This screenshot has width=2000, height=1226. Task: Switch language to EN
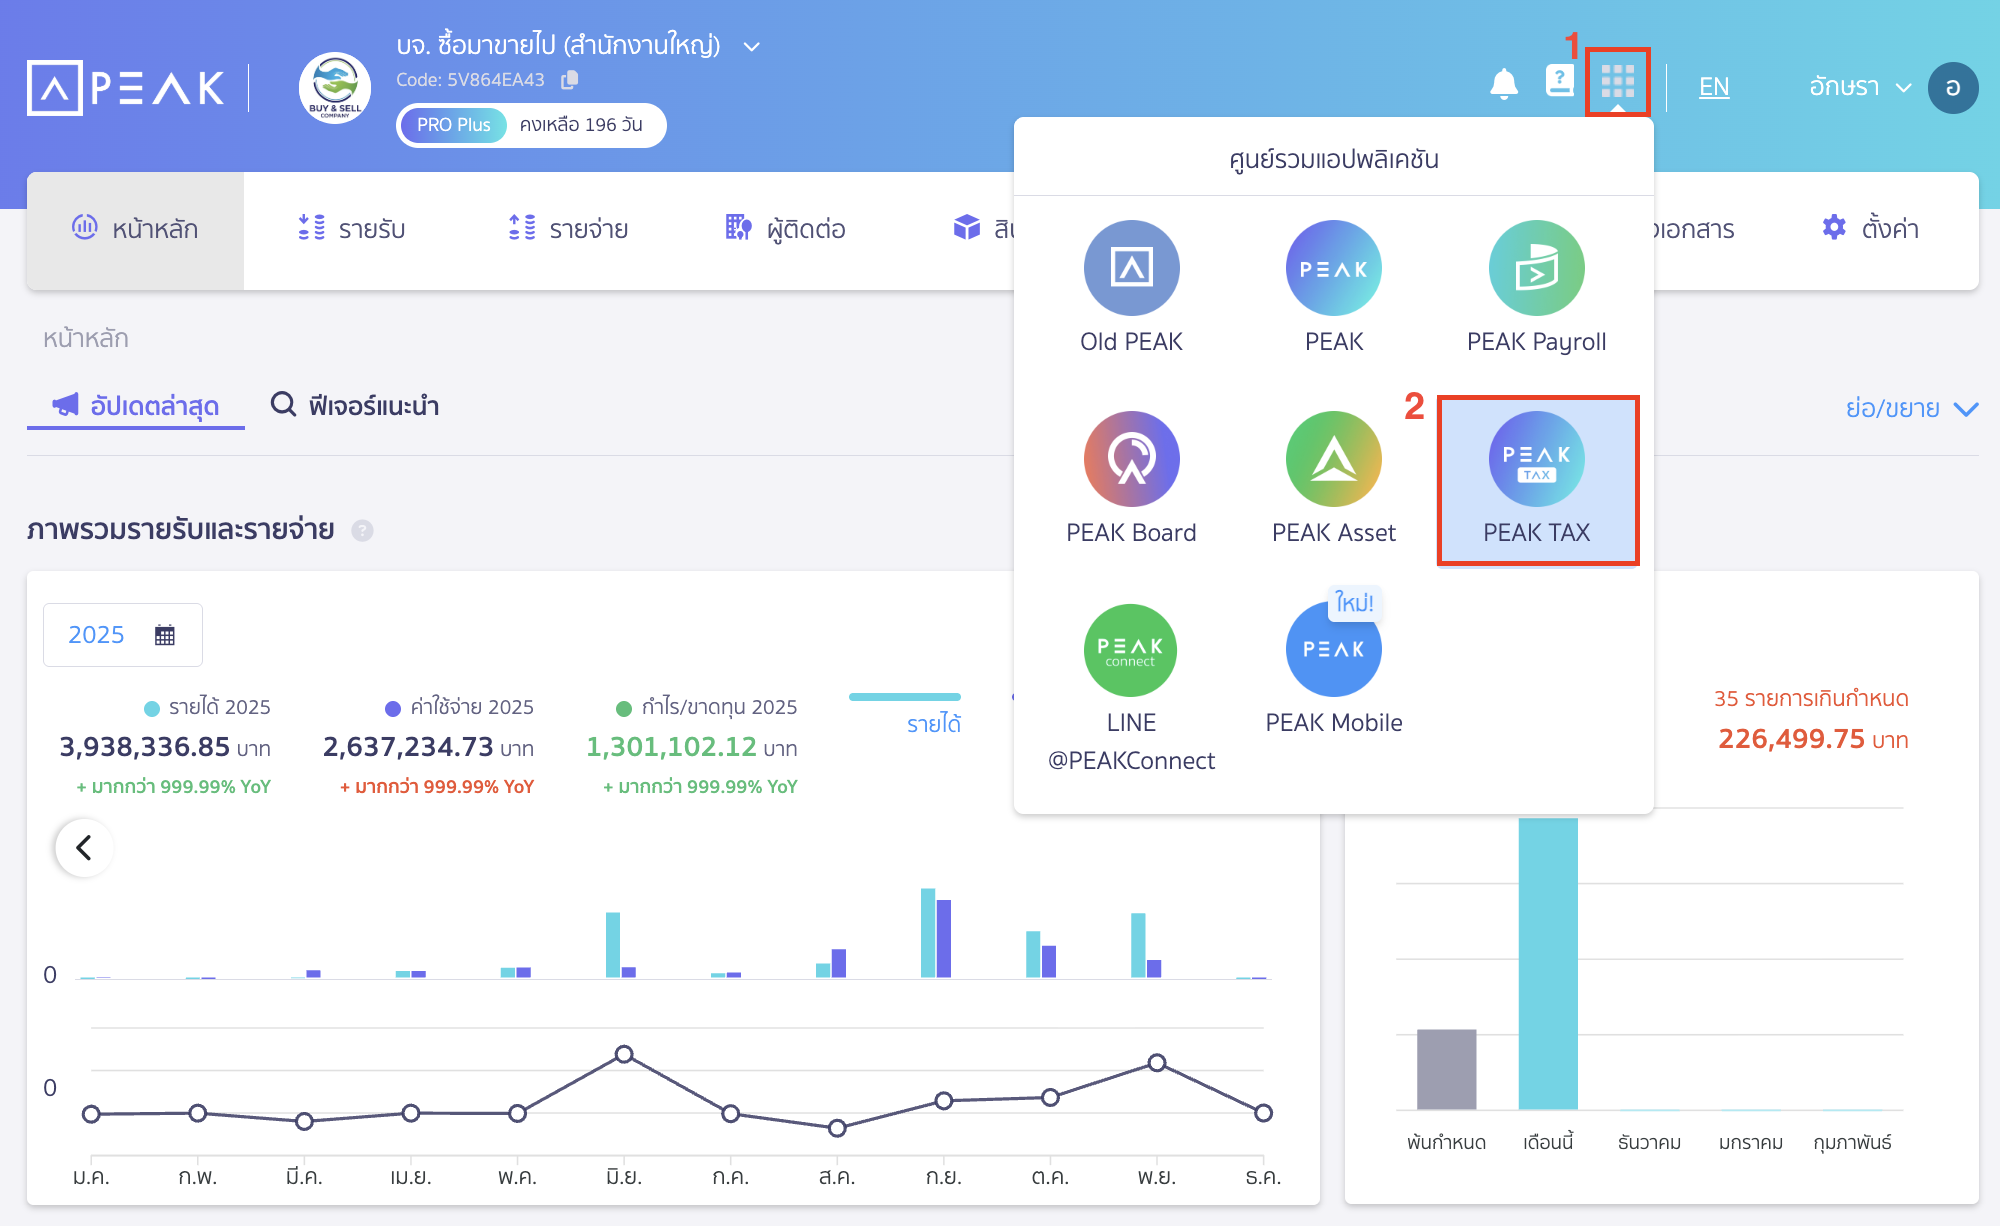click(1714, 87)
